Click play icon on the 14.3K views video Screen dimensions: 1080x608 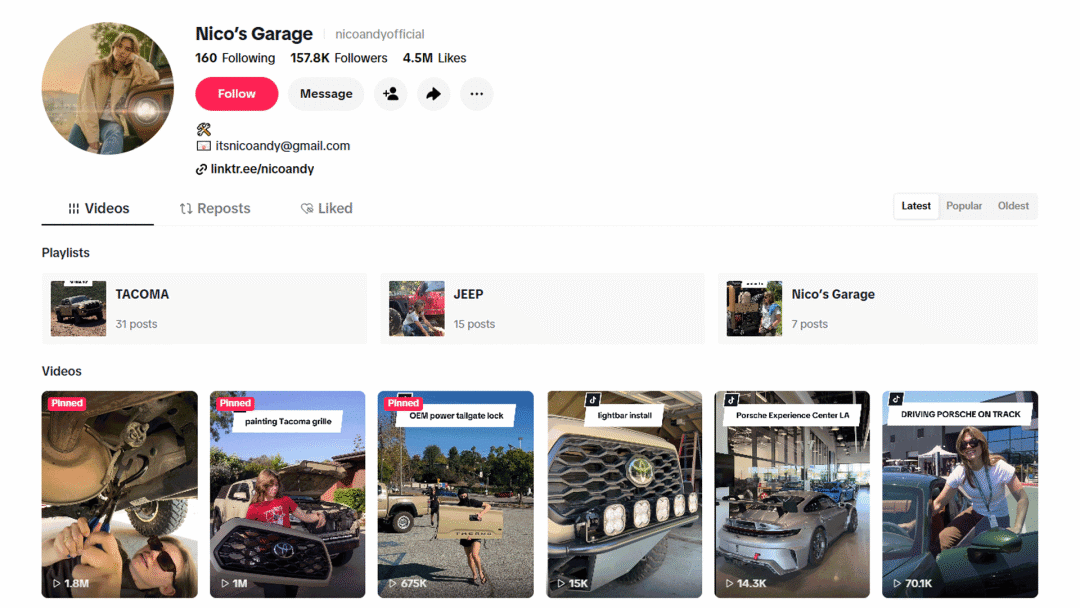point(729,583)
